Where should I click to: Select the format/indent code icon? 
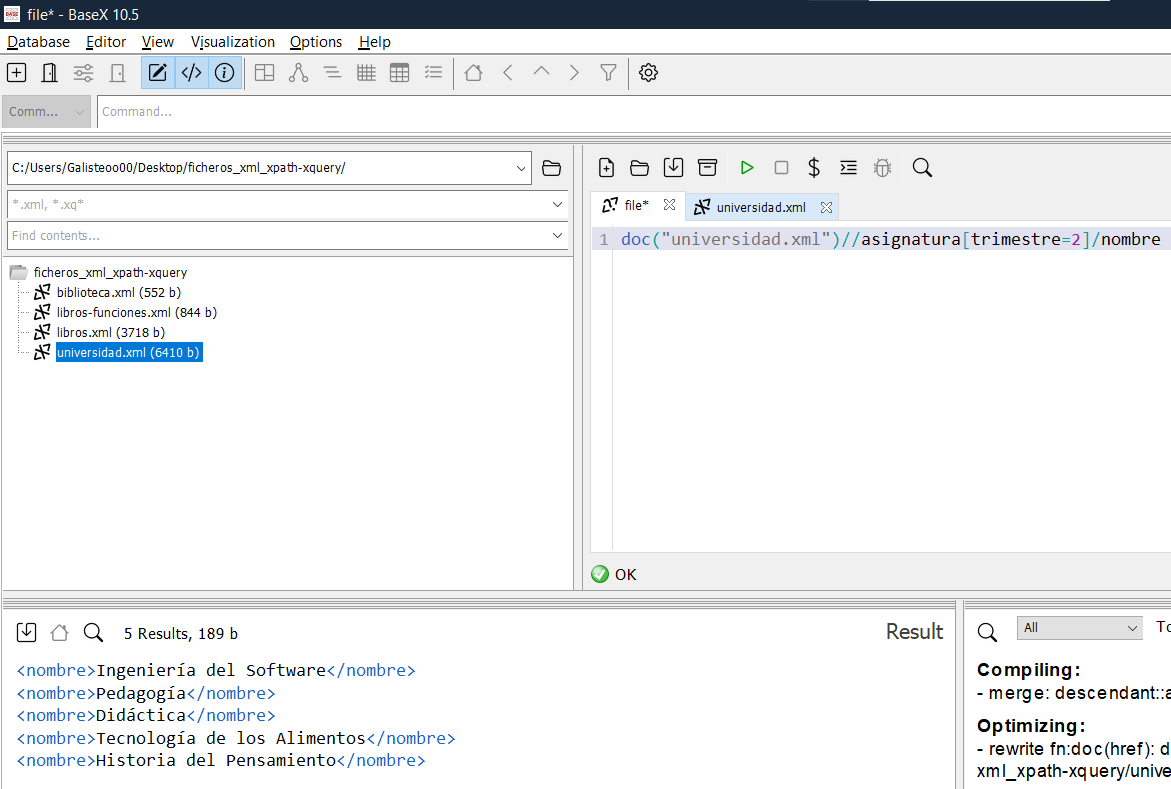[x=848, y=167]
